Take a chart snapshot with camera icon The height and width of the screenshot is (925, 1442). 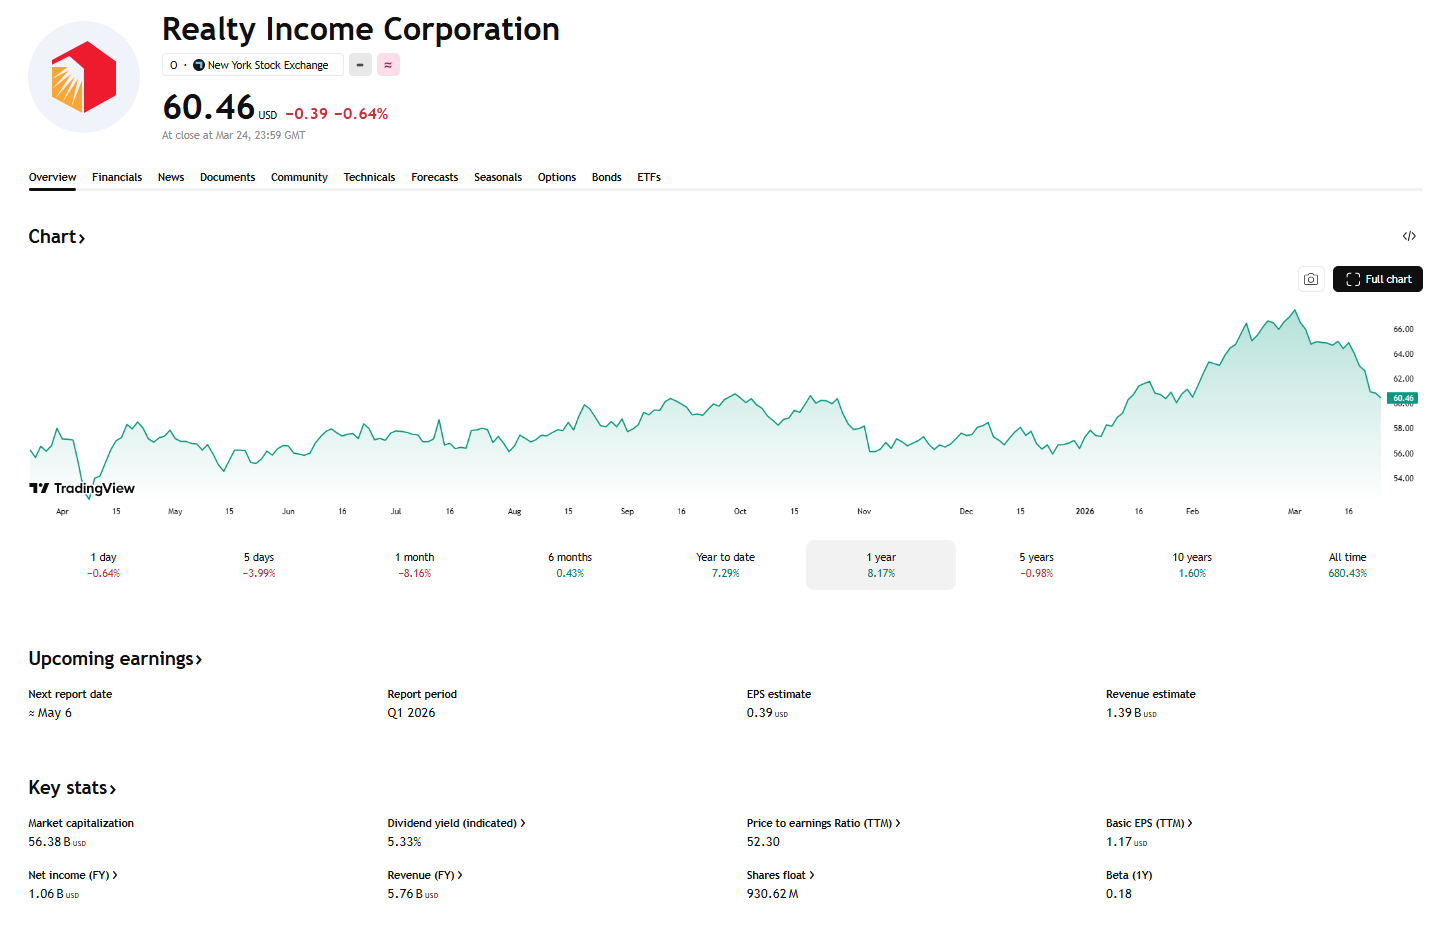(x=1310, y=279)
